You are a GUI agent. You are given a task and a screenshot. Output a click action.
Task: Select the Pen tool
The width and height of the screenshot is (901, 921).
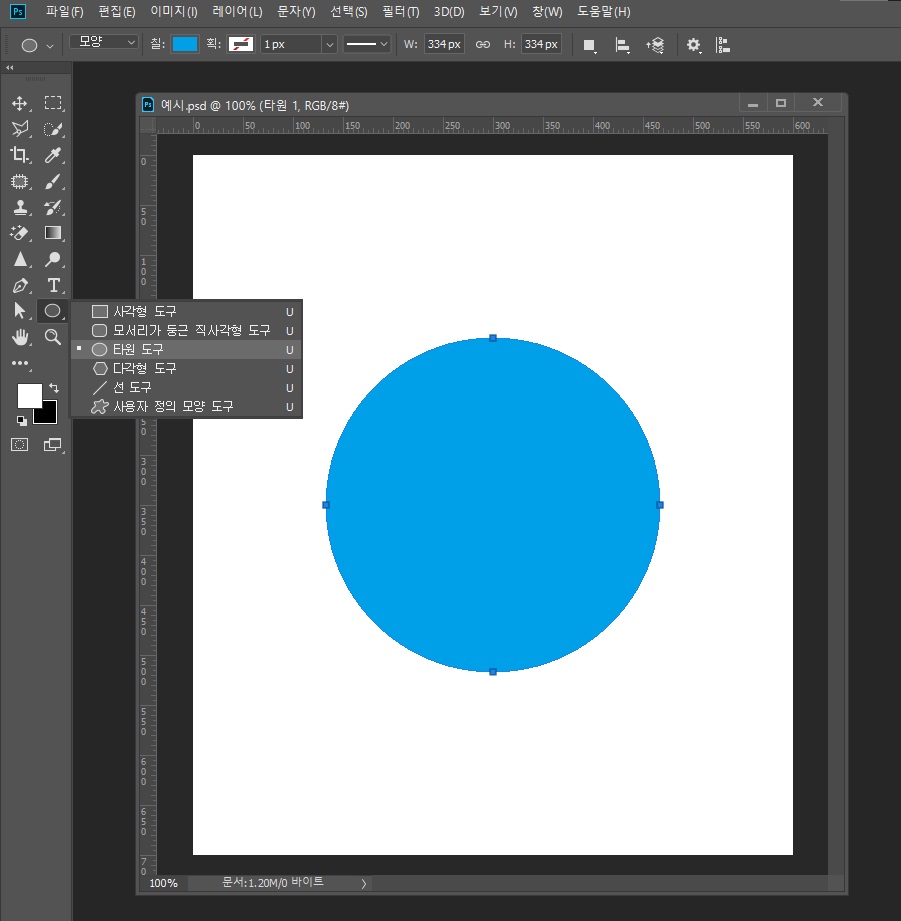(19, 285)
